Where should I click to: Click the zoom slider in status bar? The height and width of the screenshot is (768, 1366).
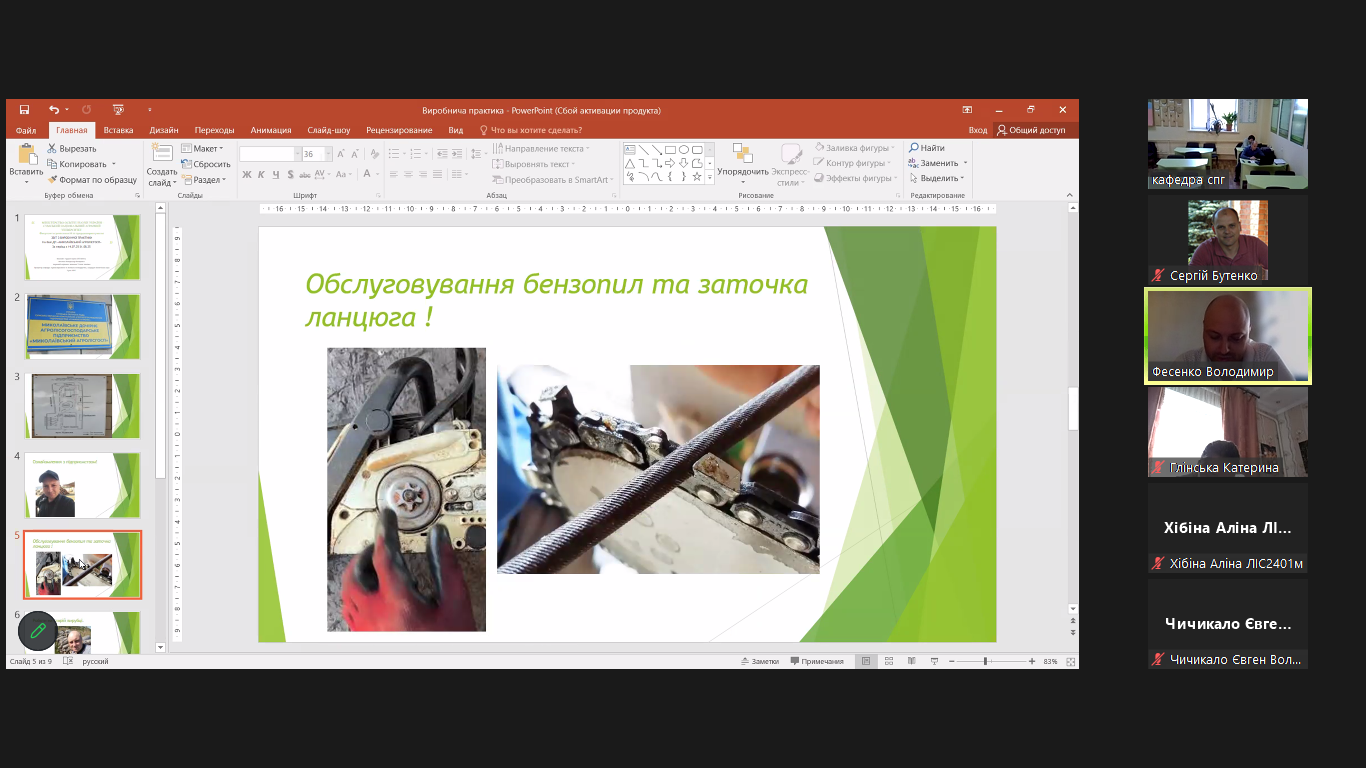(x=986, y=661)
